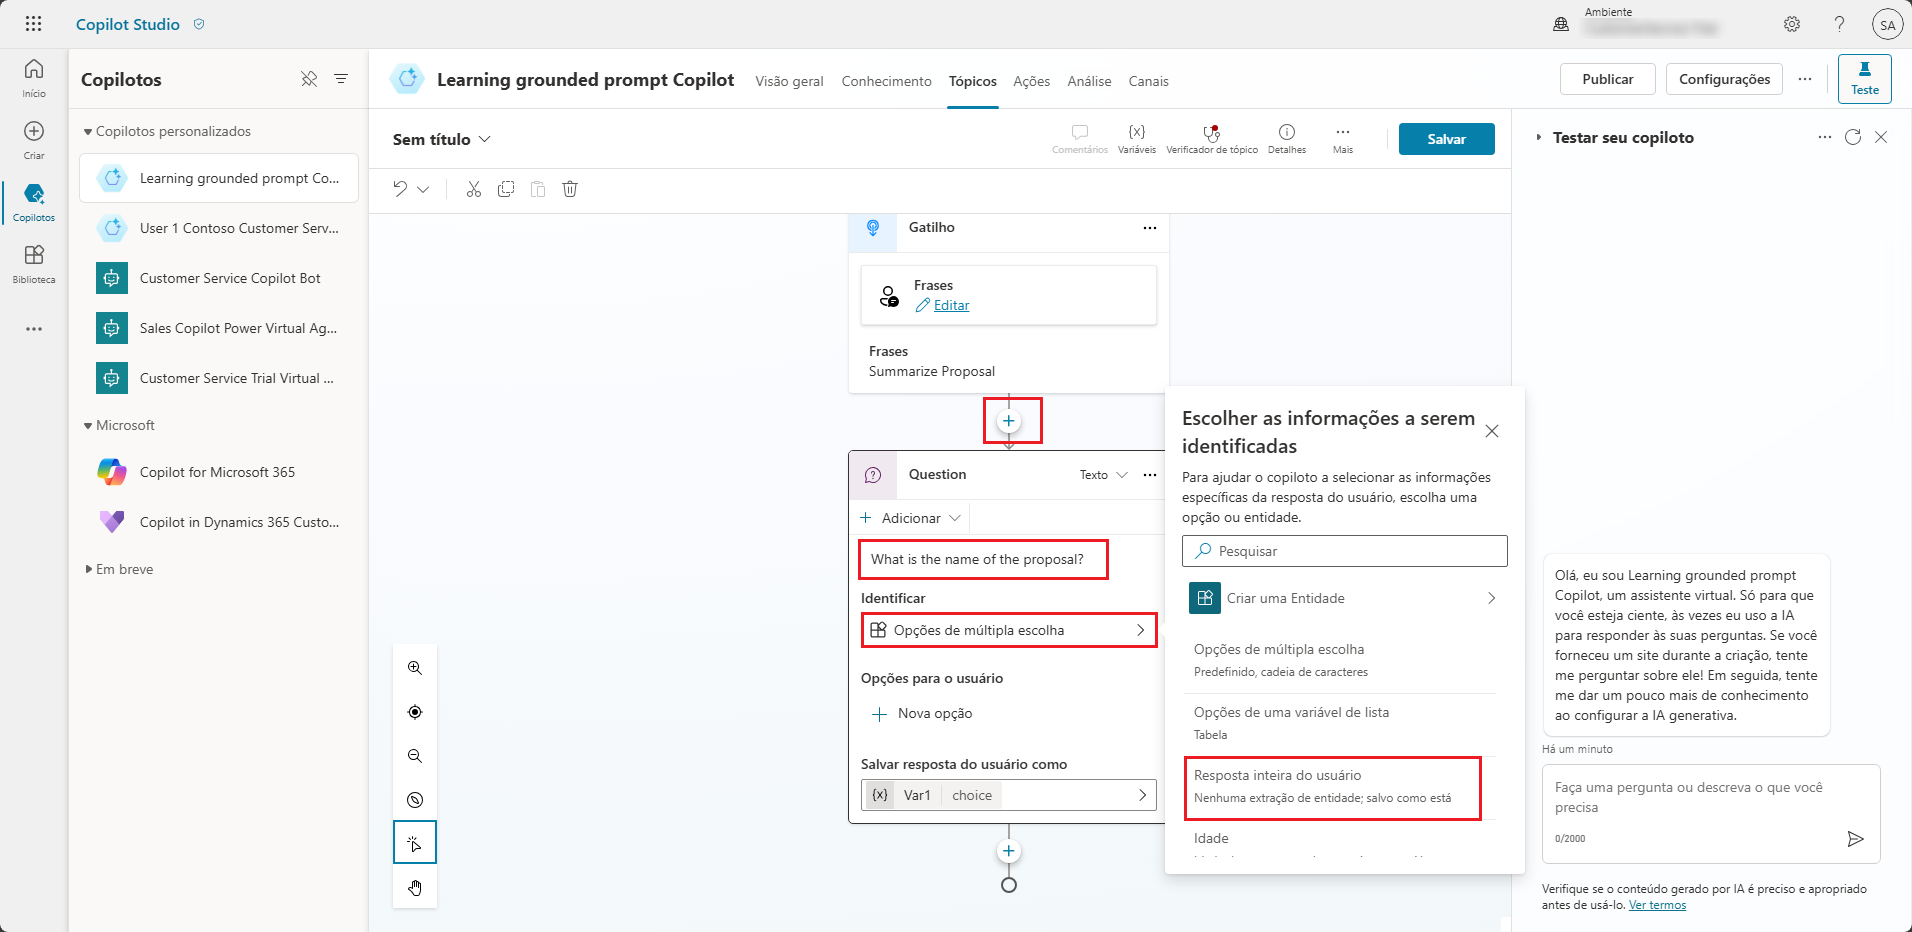The height and width of the screenshot is (932, 1912).
Task: Run the Verificador de tópico
Action: [x=1212, y=138]
